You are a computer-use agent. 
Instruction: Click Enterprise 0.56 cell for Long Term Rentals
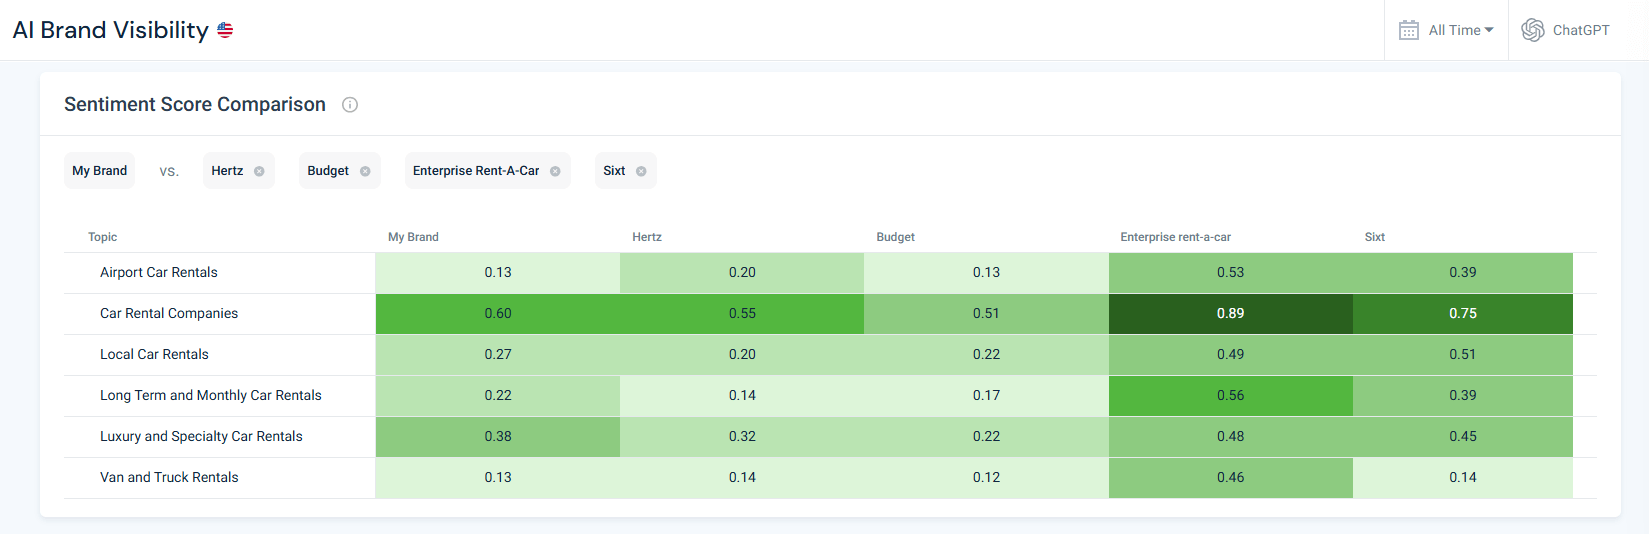pyautogui.click(x=1230, y=395)
